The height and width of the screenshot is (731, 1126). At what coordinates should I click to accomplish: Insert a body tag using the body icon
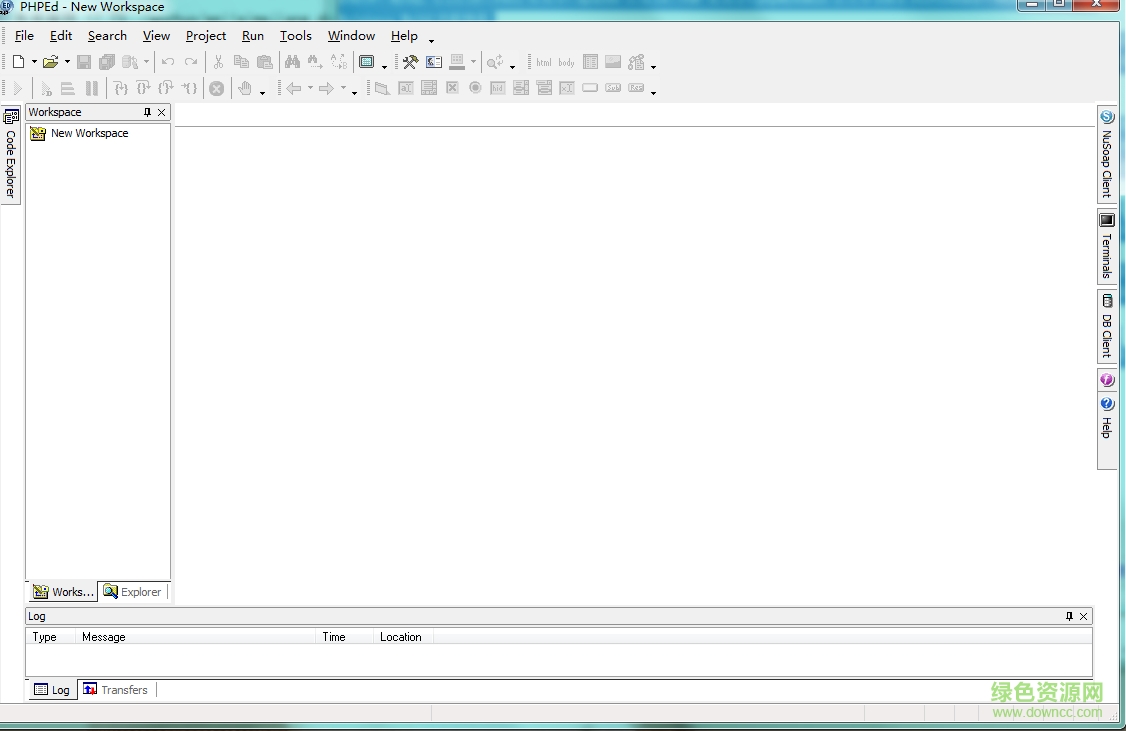567,61
